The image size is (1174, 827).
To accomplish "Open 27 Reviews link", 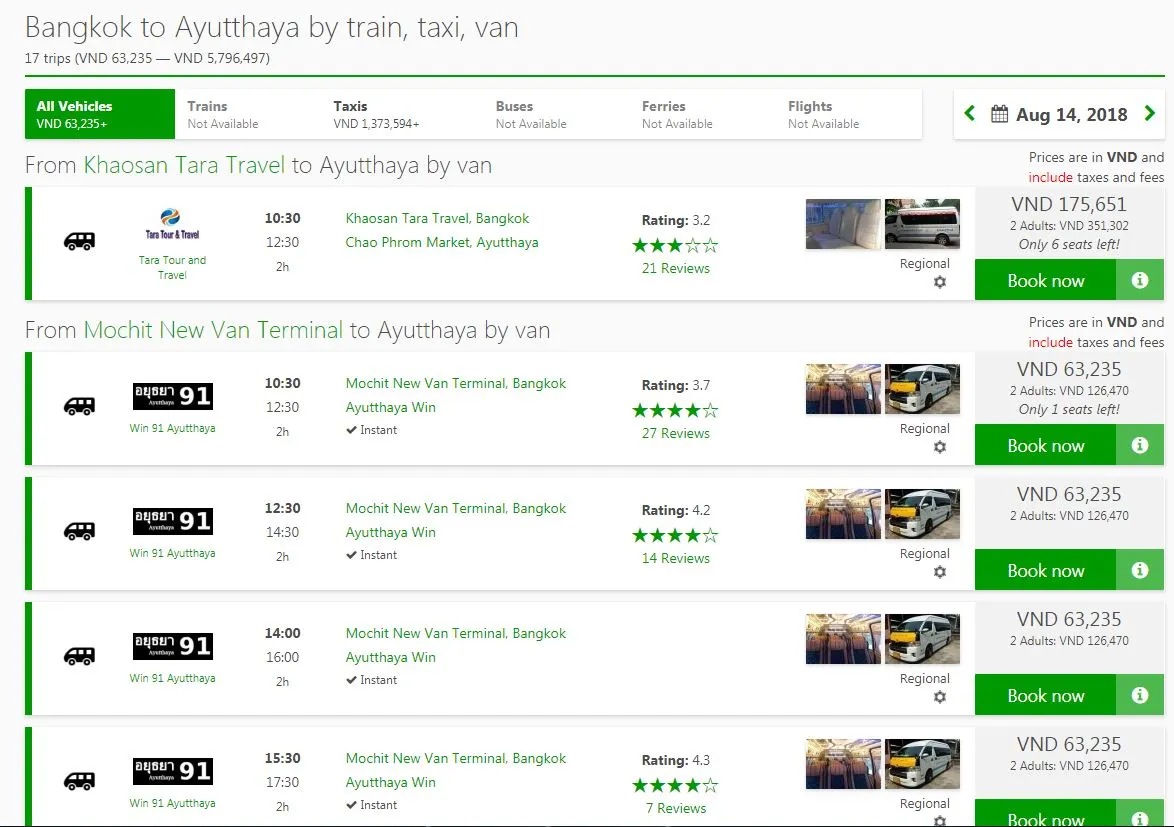I will pyautogui.click(x=675, y=433).
